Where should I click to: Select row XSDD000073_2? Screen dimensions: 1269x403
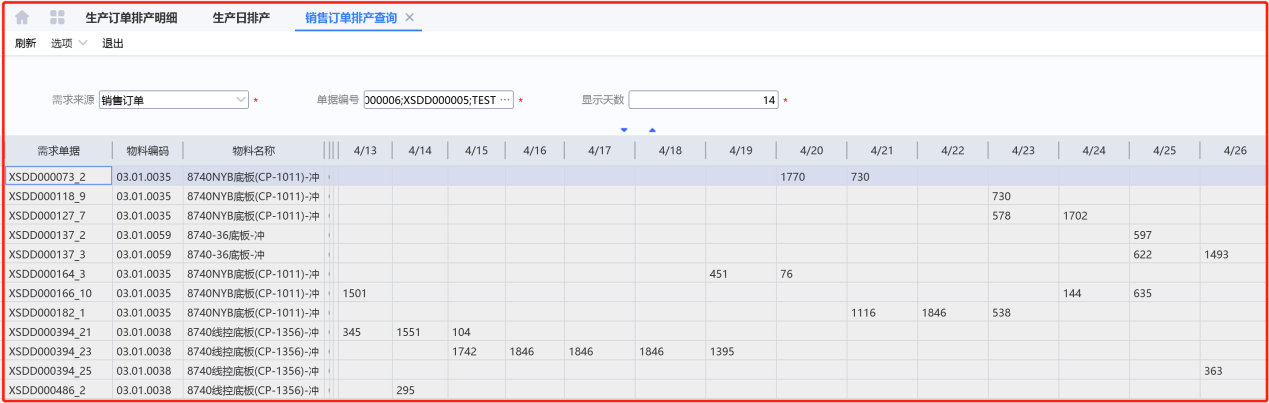[636, 176]
